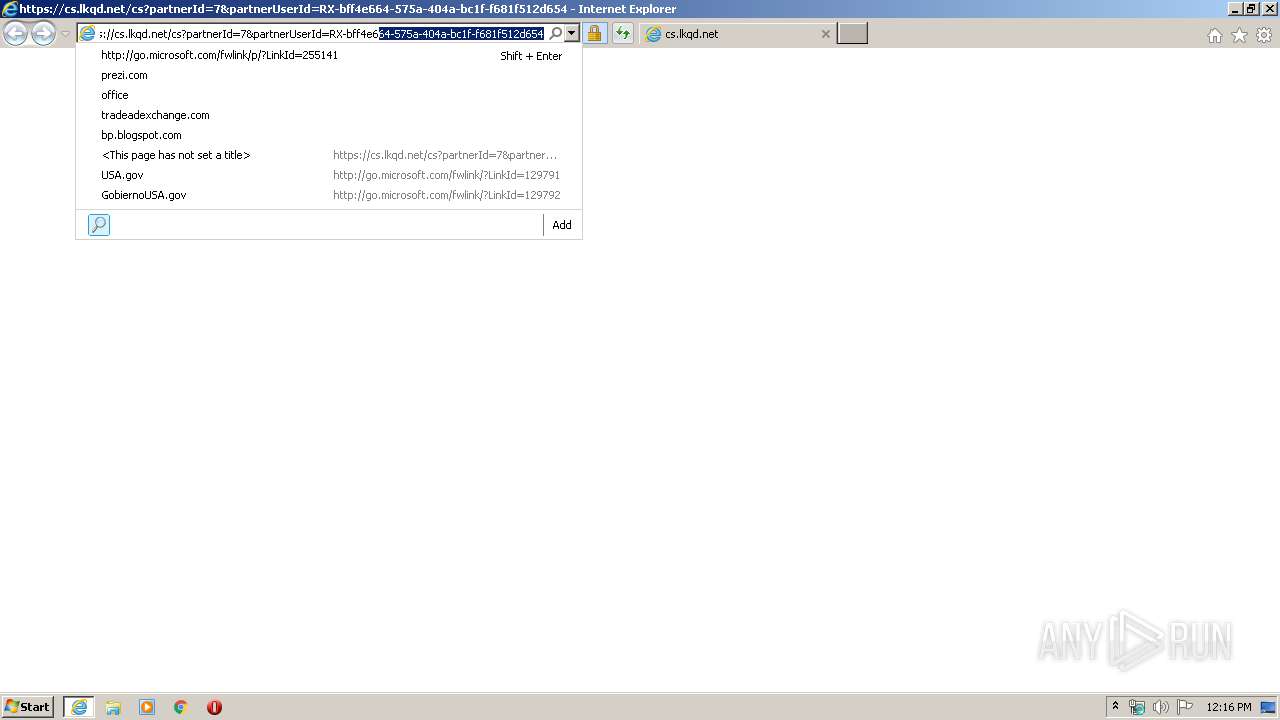Select go.microsoft.com LinkId=255141 suggestion
Image resolution: width=1280 pixels, height=720 pixels.
point(328,55)
